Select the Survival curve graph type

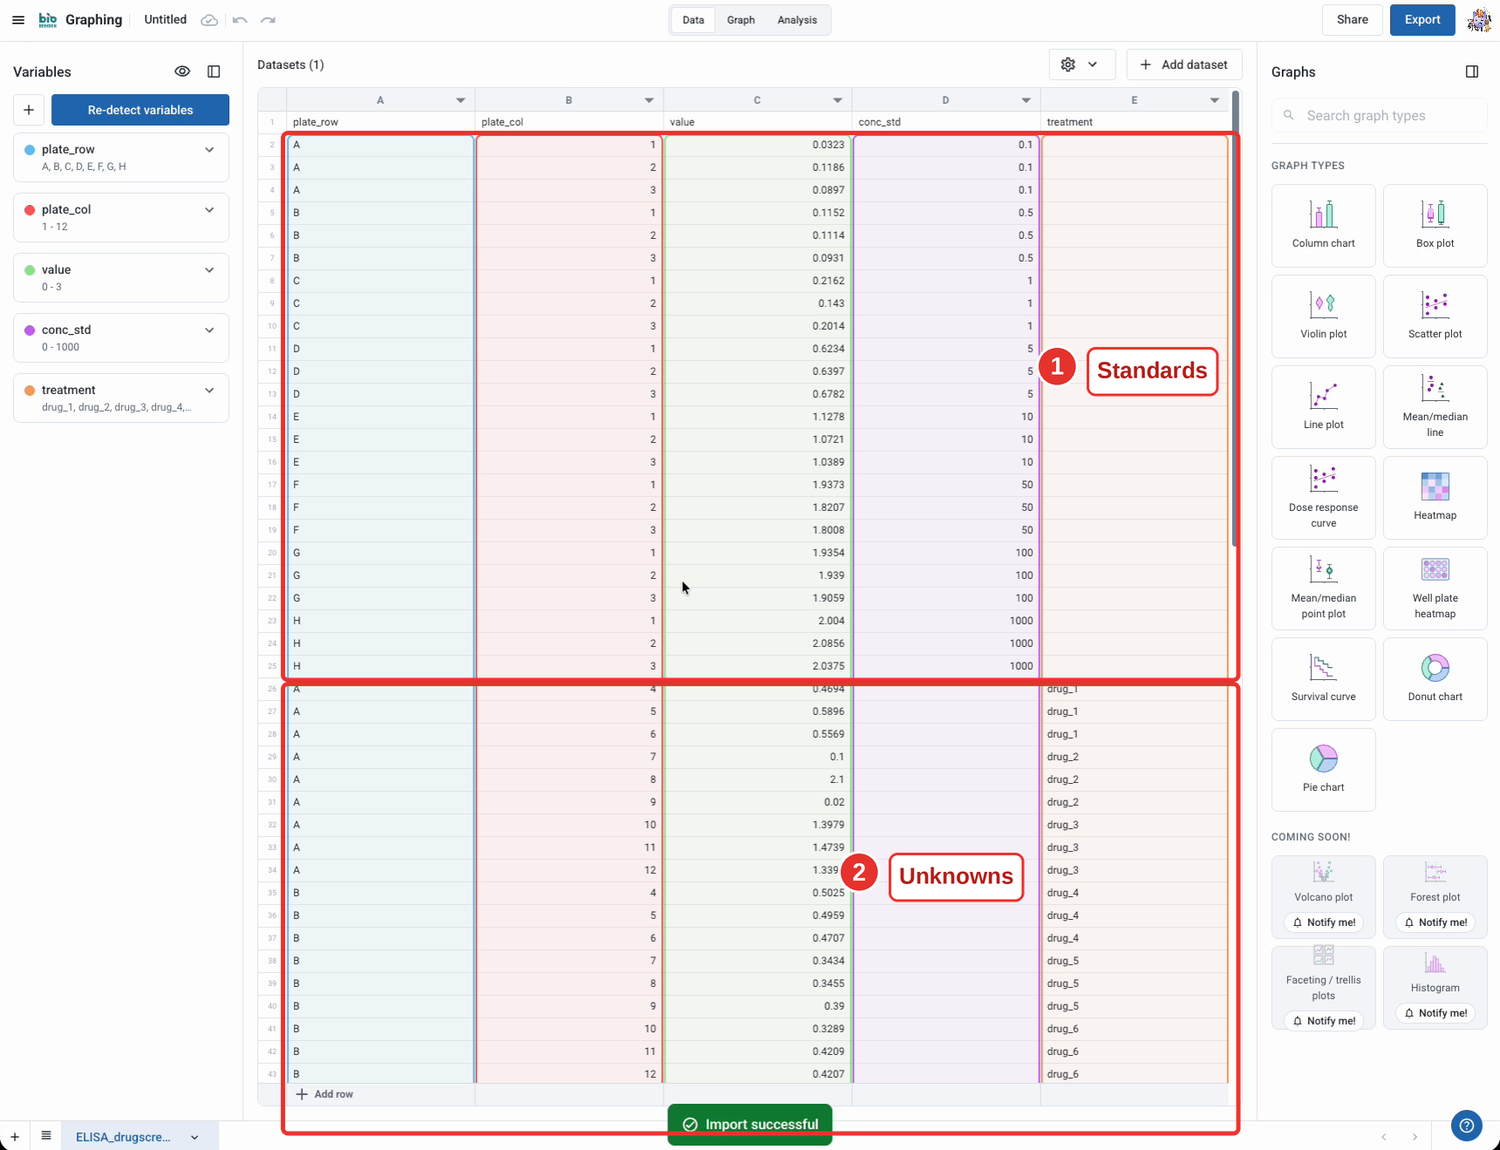click(x=1323, y=679)
